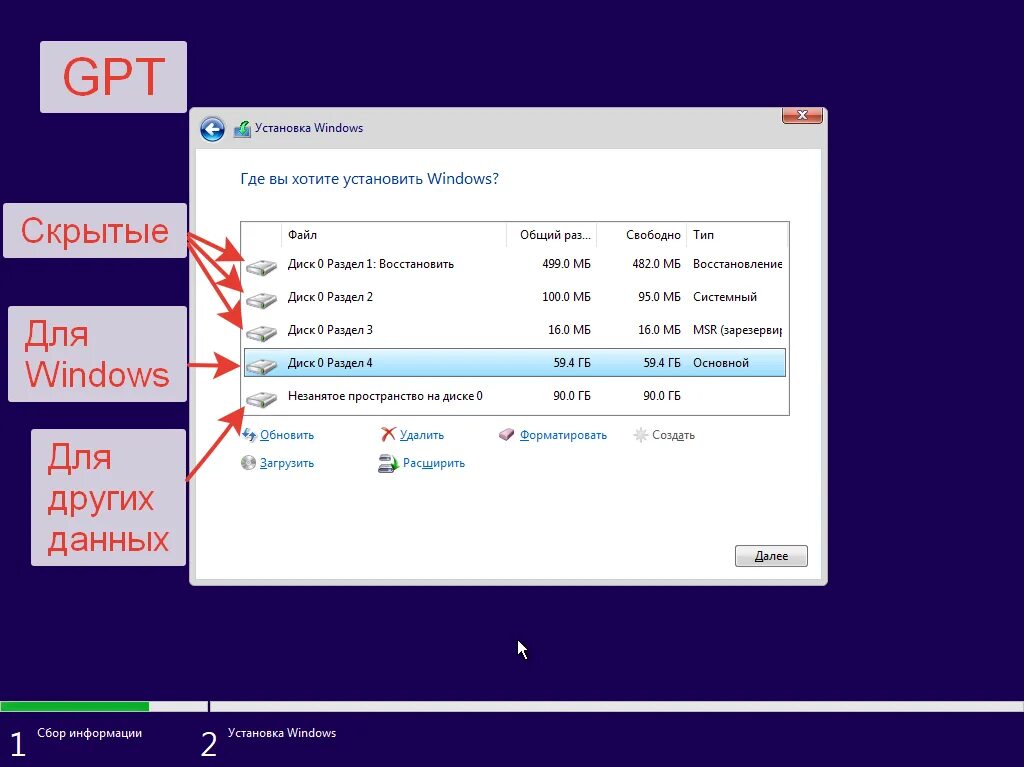
Task: Click the Создать new partition link
Action: coord(673,435)
